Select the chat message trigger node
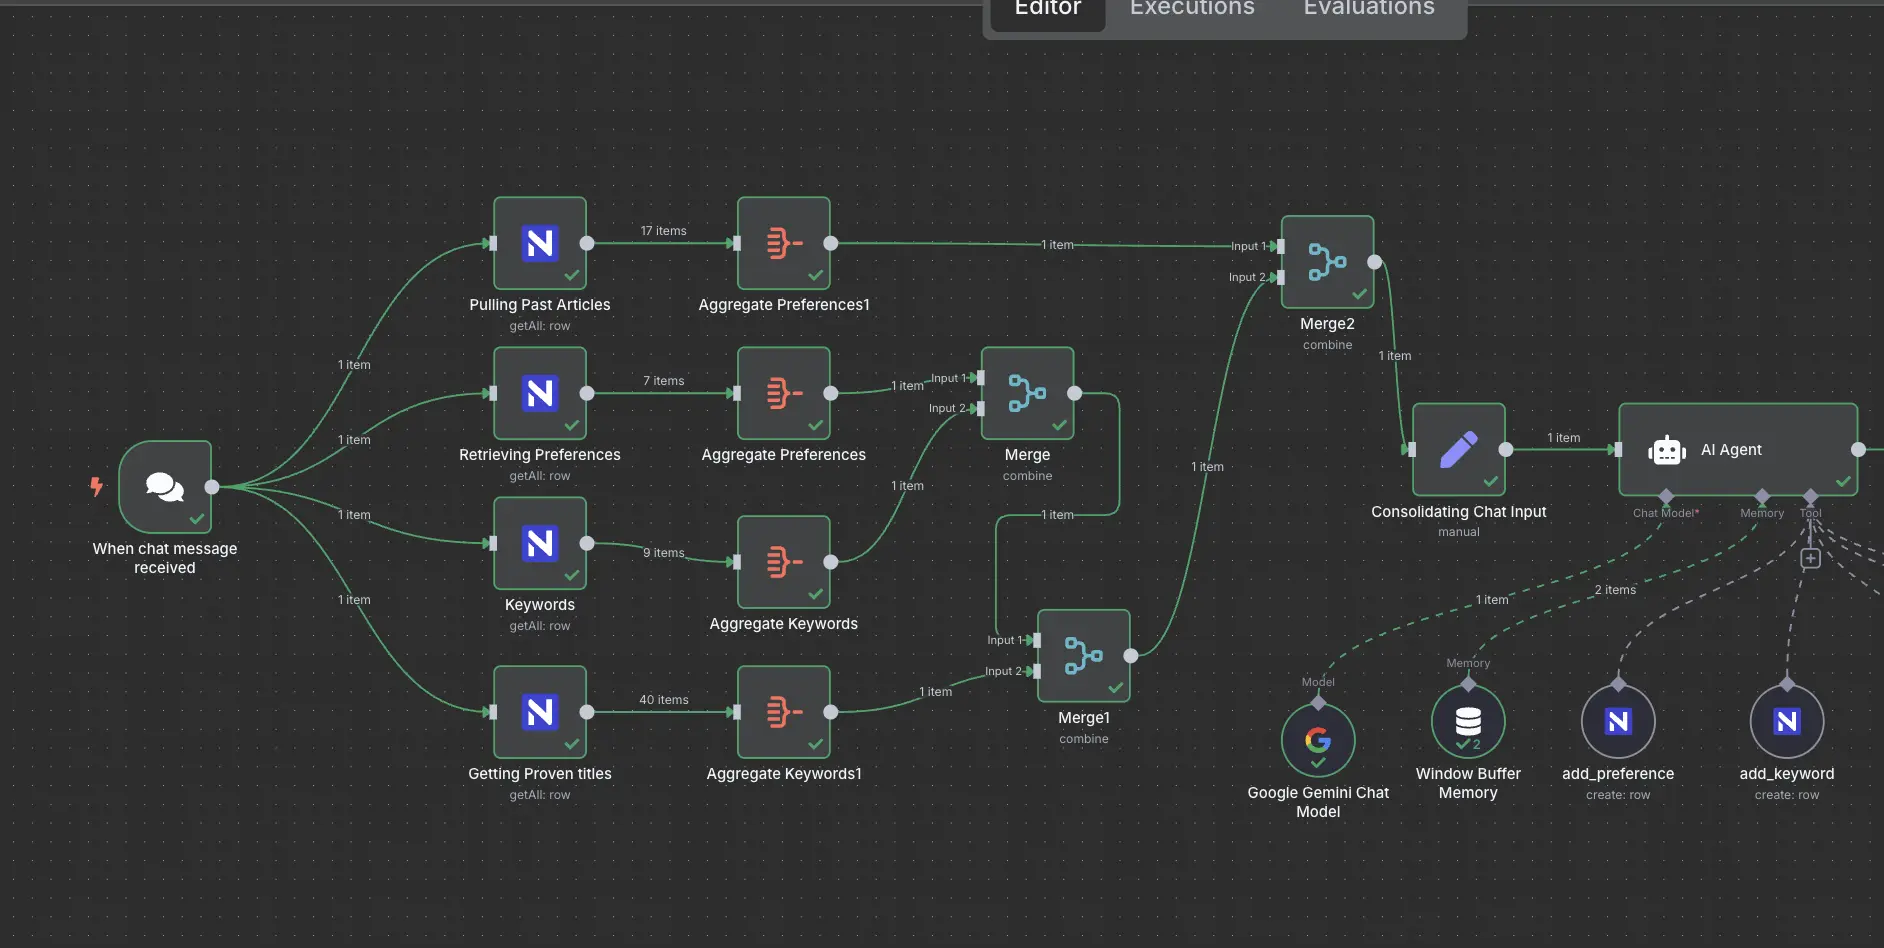Image resolution: width=1884 pixels, height=948 pixels. point(165,487)
